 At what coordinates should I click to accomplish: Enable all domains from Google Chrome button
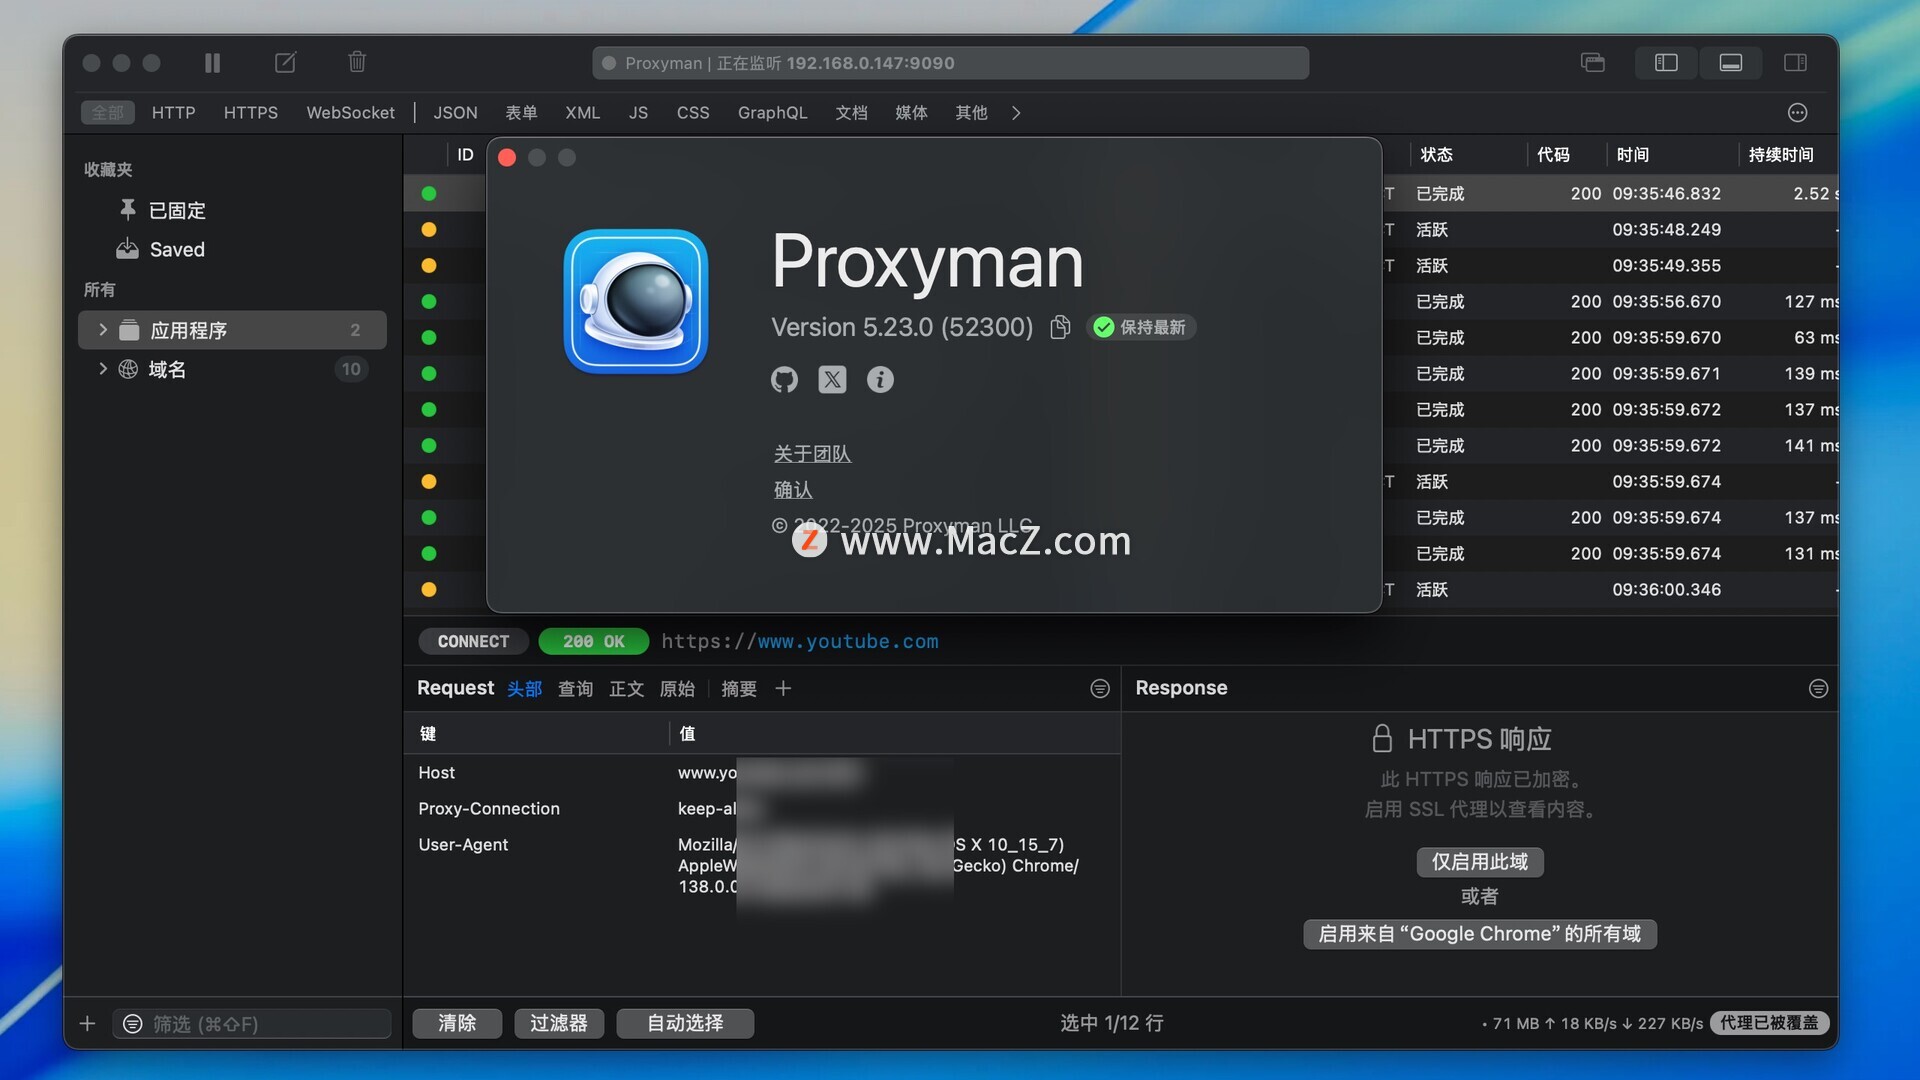click(1480, 934)
